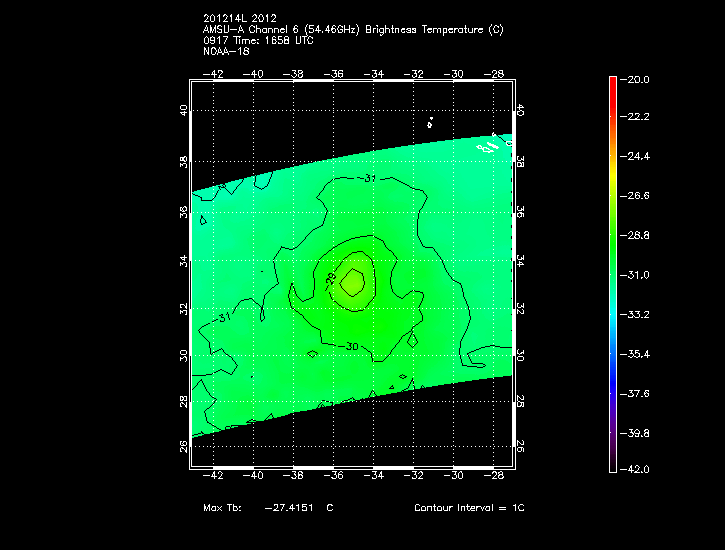This screenshot has height=550, width=725.
Task: Click the -30 tick label on the bottom longitude axis
Action: click(x=455, y=477)
